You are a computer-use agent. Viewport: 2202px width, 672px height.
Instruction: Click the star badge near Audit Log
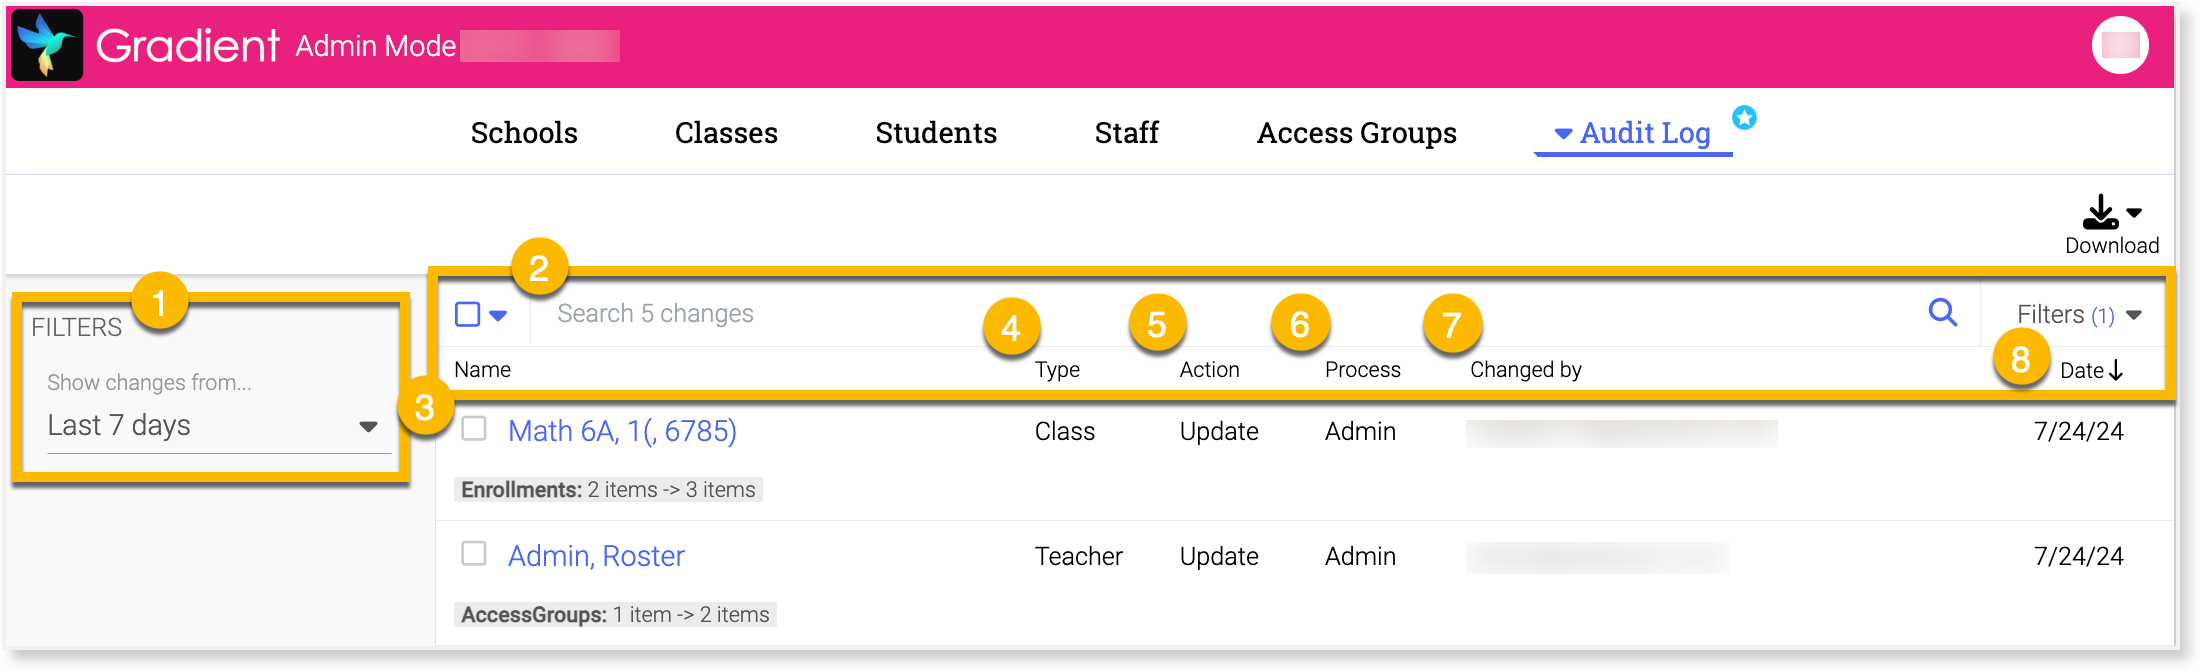point(1744,118)
